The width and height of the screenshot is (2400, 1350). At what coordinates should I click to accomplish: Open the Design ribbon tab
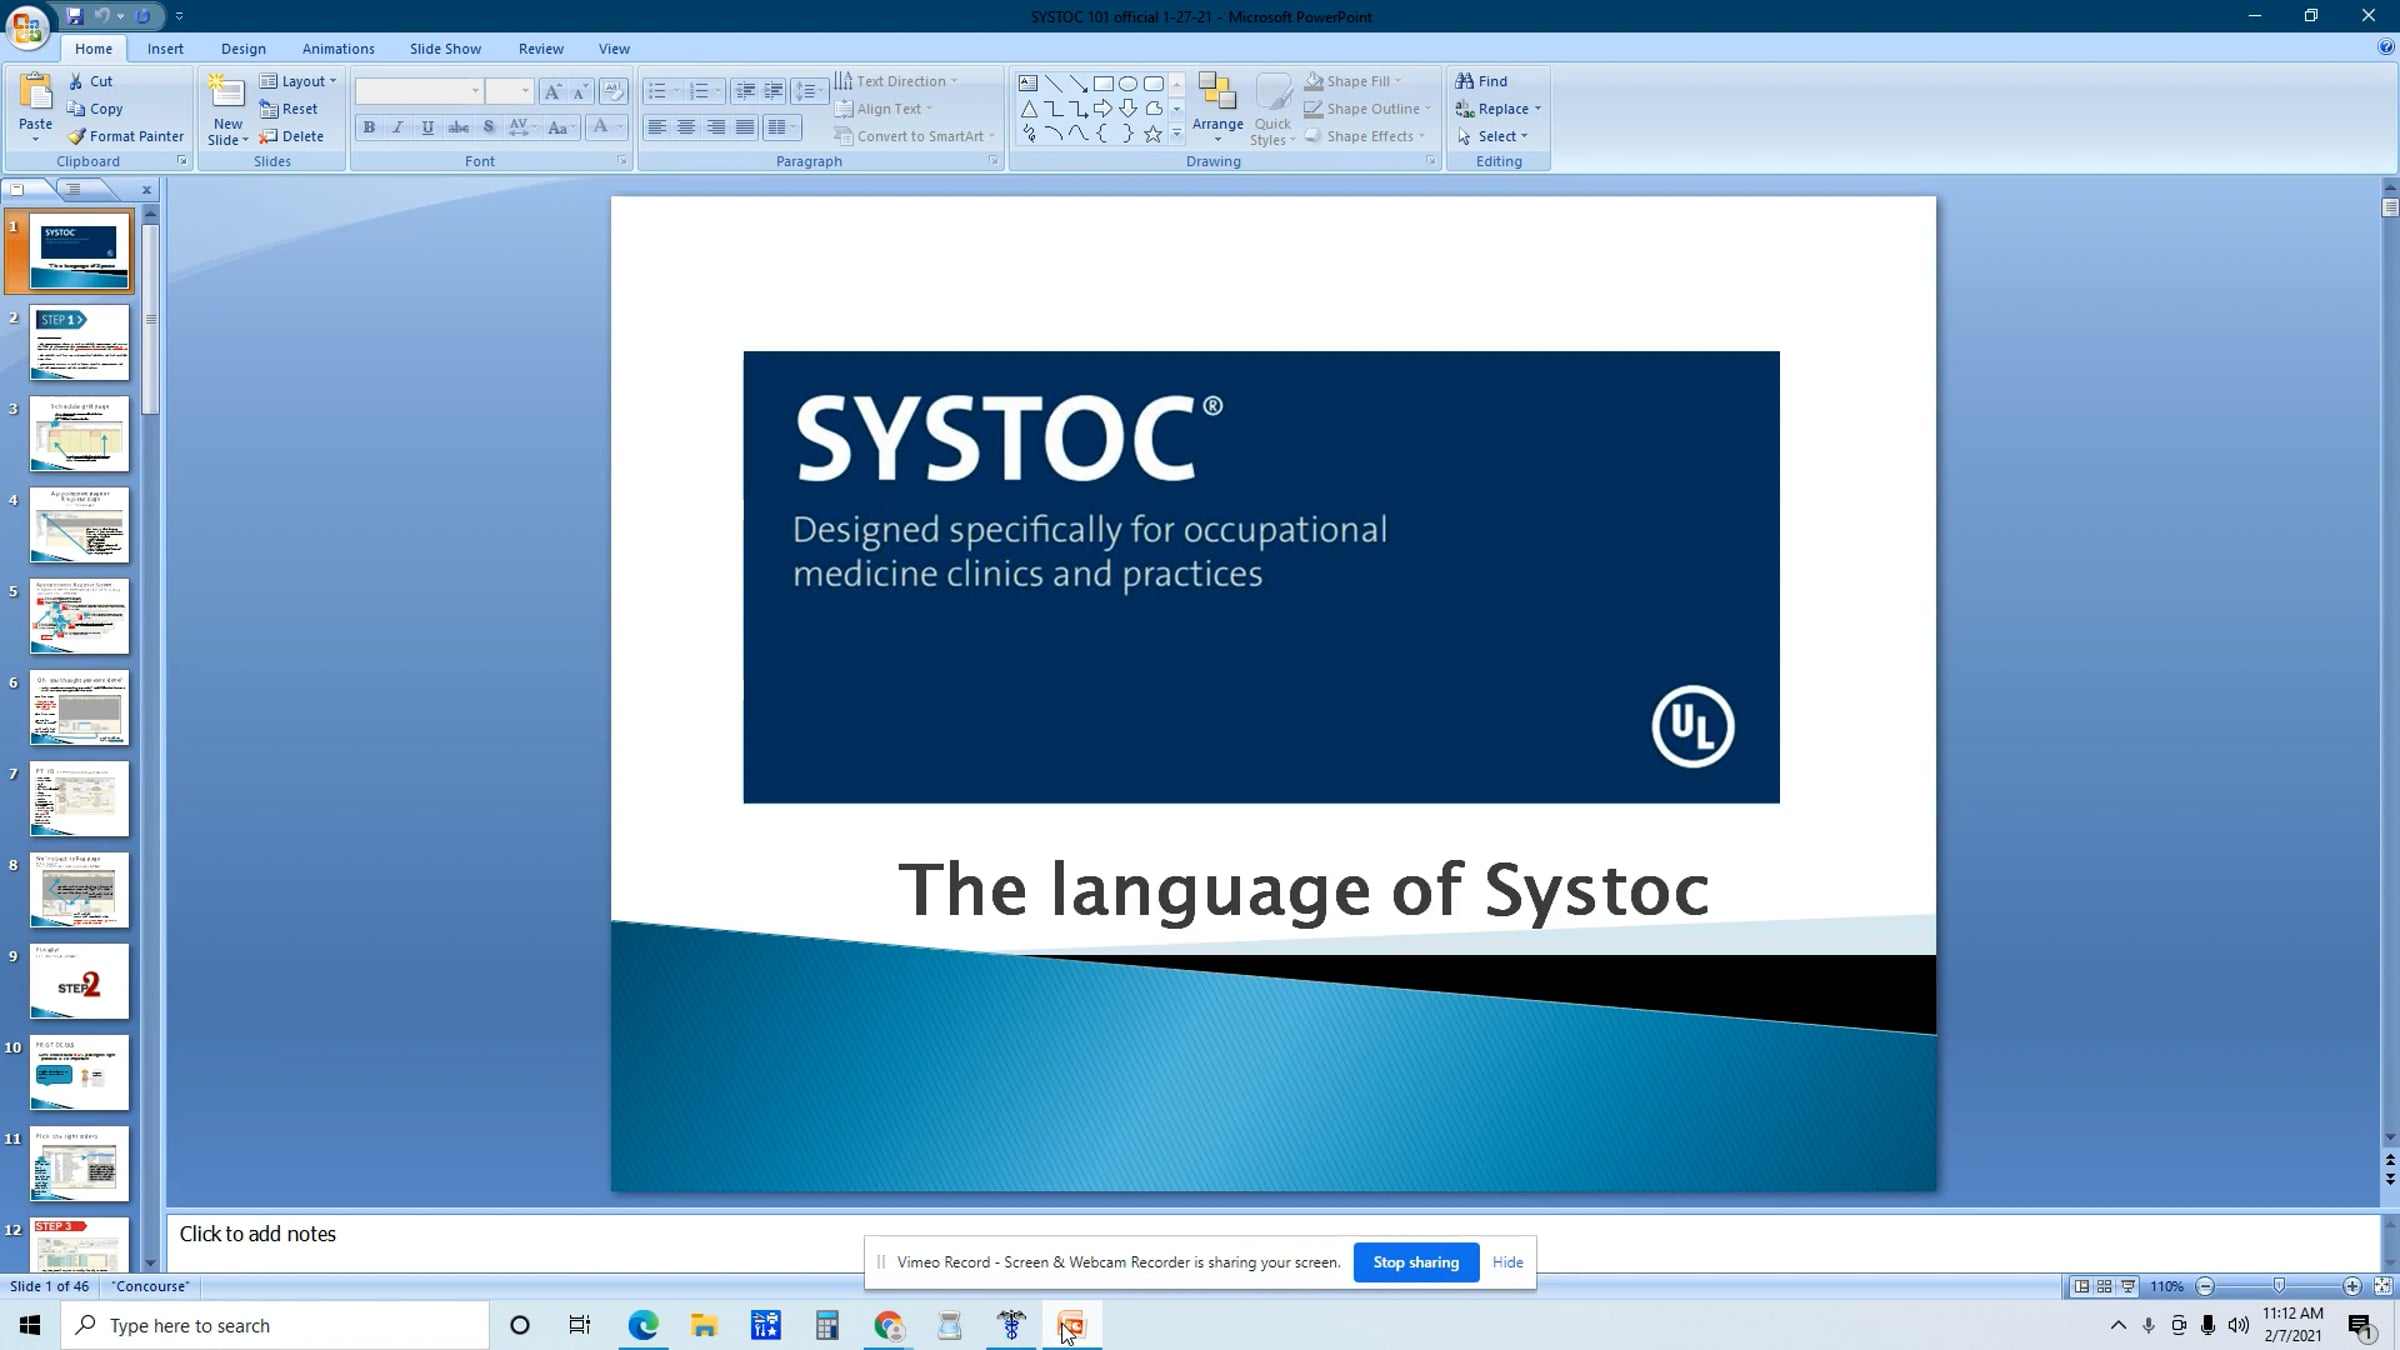click(243, 48)
